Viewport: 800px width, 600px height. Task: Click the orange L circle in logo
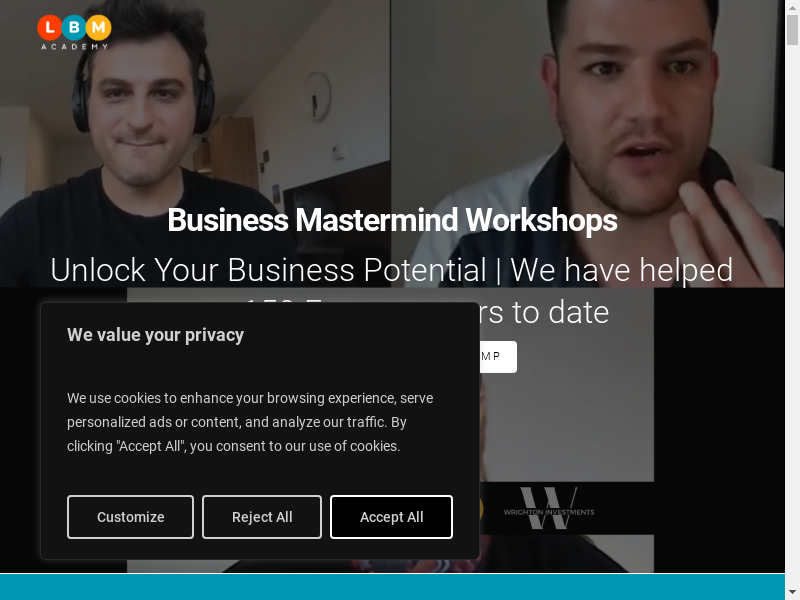(x=49, y=28)
